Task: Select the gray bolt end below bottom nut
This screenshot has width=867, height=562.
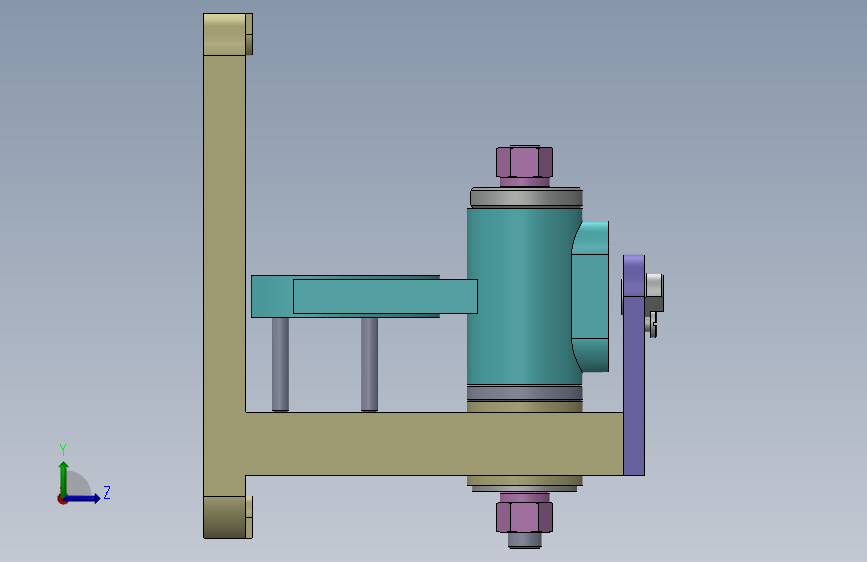Action: coord(524,540)
